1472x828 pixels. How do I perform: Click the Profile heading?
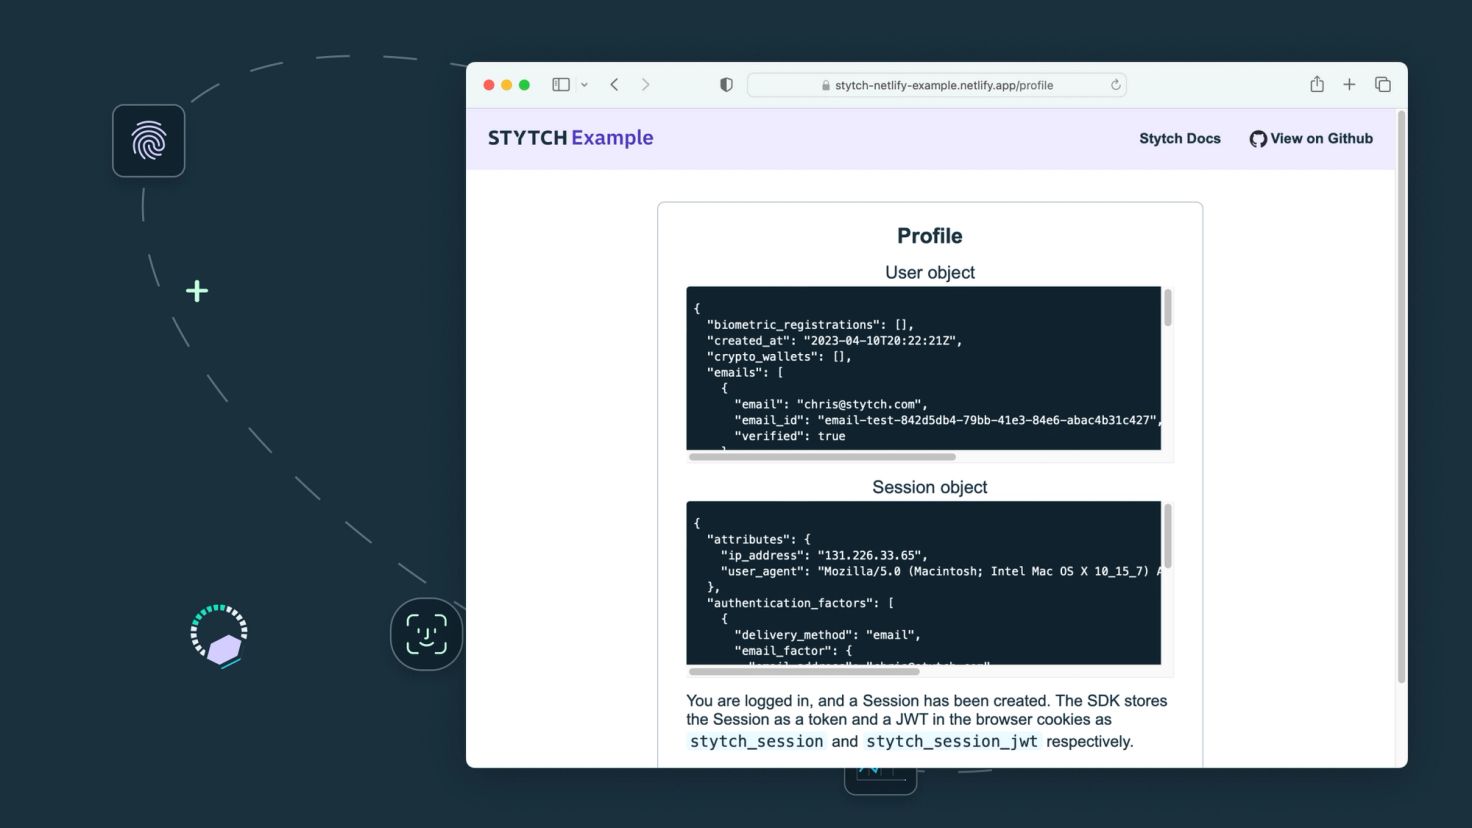(x=930, y=236)
